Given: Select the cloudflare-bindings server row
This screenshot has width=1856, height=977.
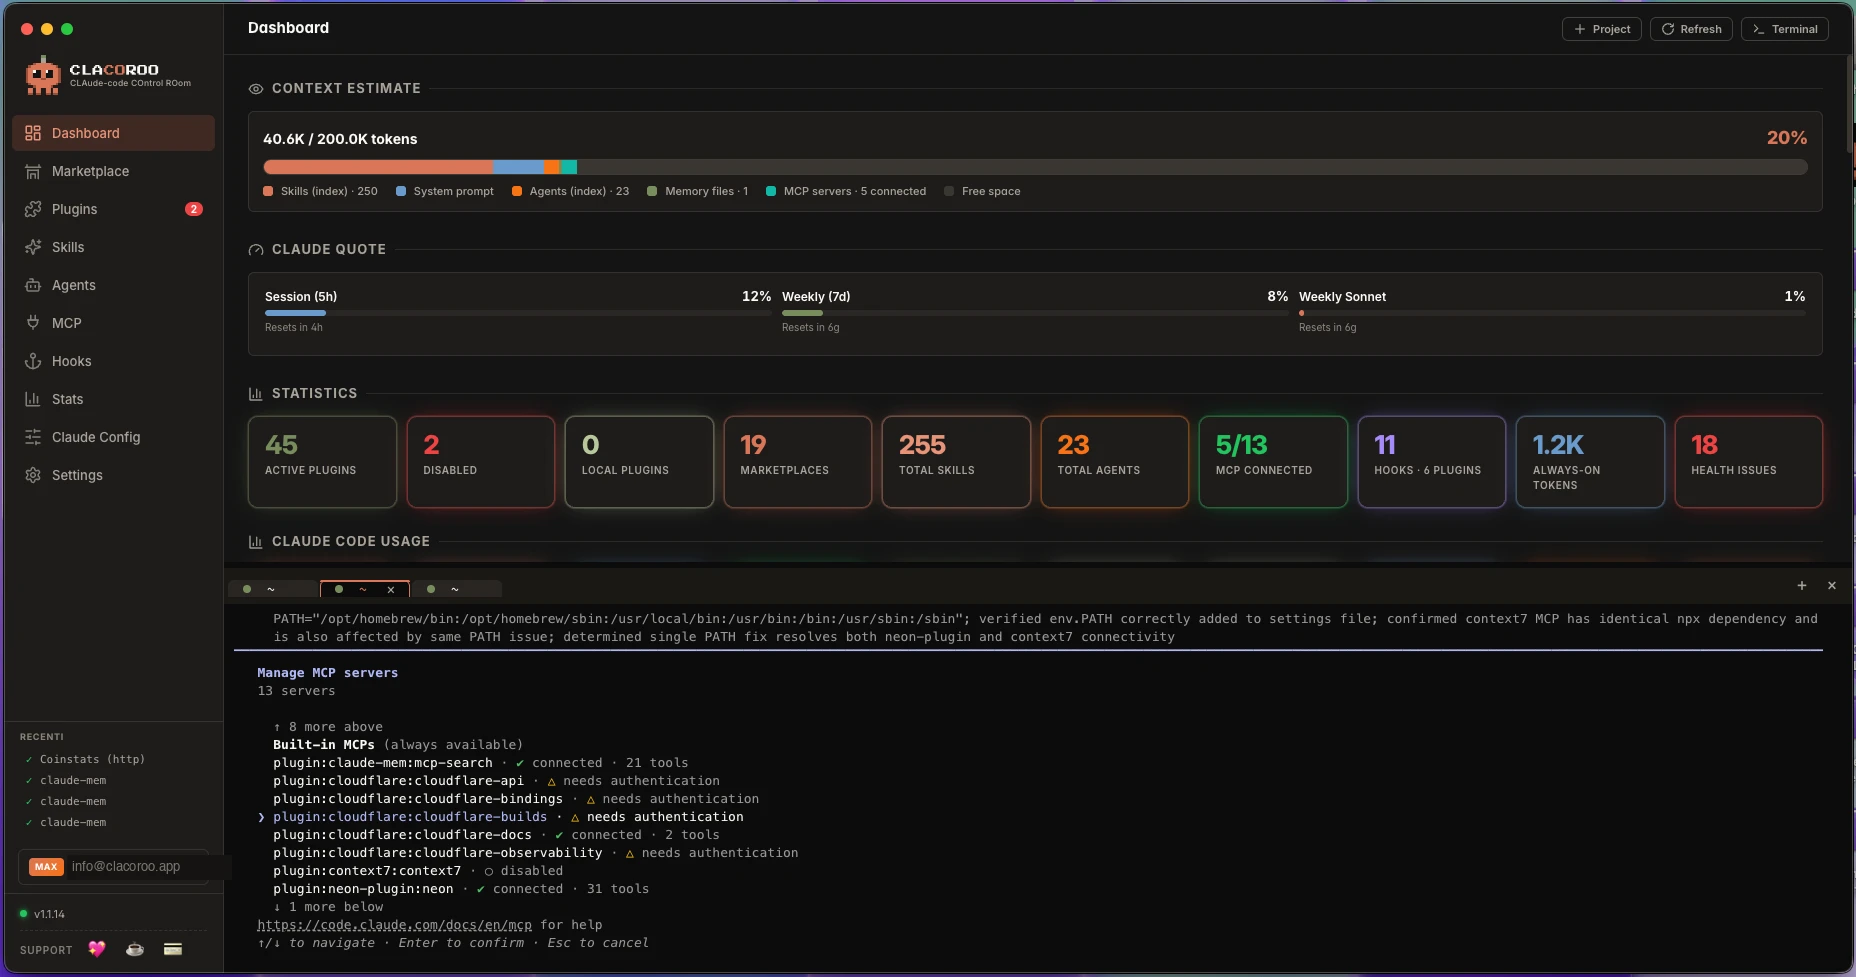Looking at the screenshot, I should point(516,799).
